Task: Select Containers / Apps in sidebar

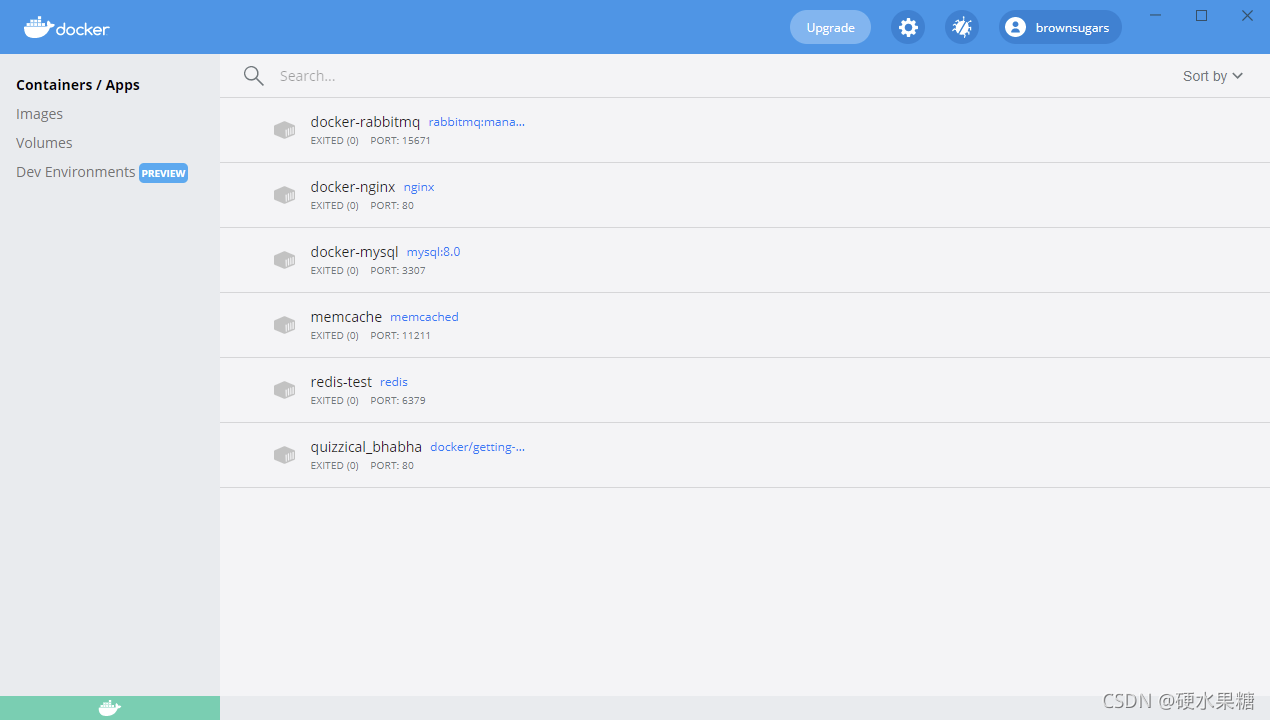Action: [78, 85]
